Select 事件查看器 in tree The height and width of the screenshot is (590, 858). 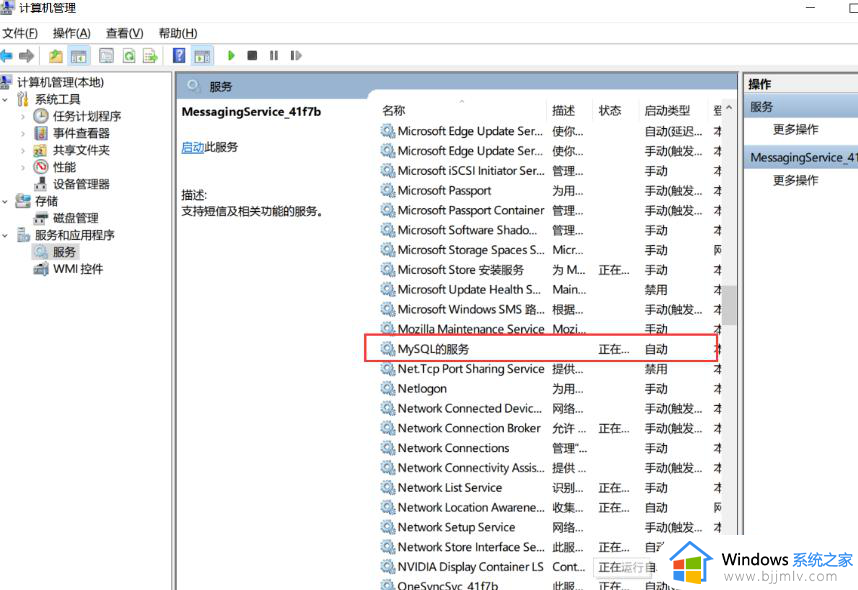pos(81,133)
